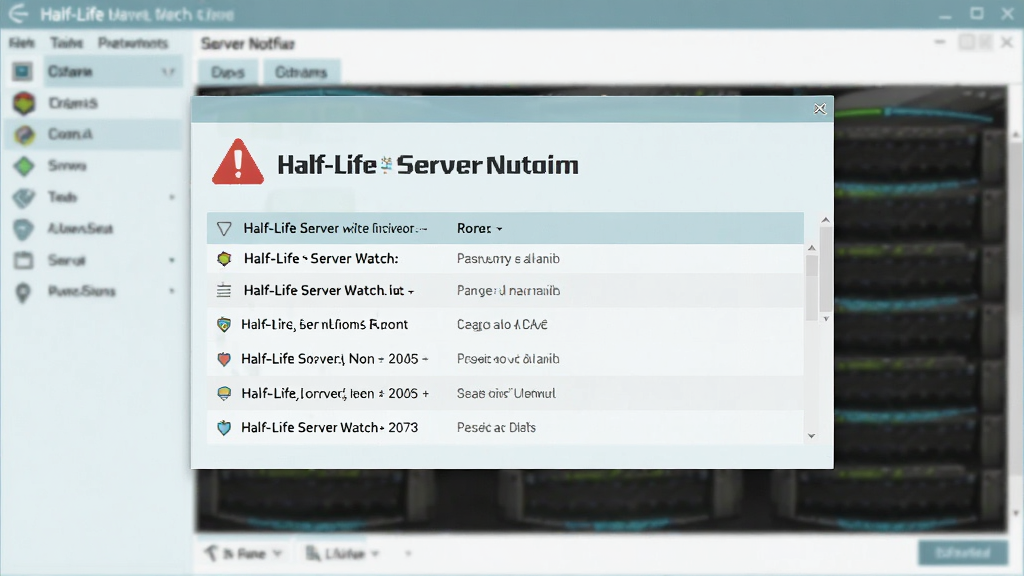Click the blue shield icon in the 'Server Watch 2073' row
The height and width of the screenshot is (576, 1024).
(224, 428)
